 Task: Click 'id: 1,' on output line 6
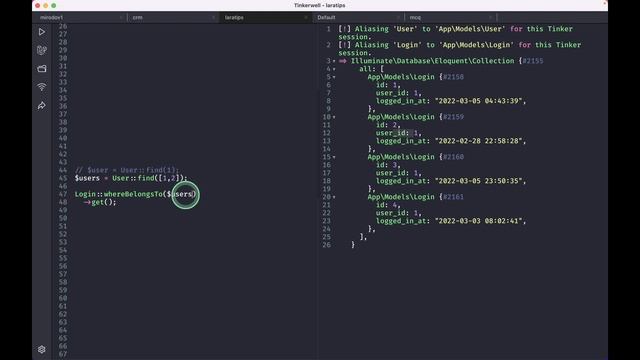click(388, 85)
